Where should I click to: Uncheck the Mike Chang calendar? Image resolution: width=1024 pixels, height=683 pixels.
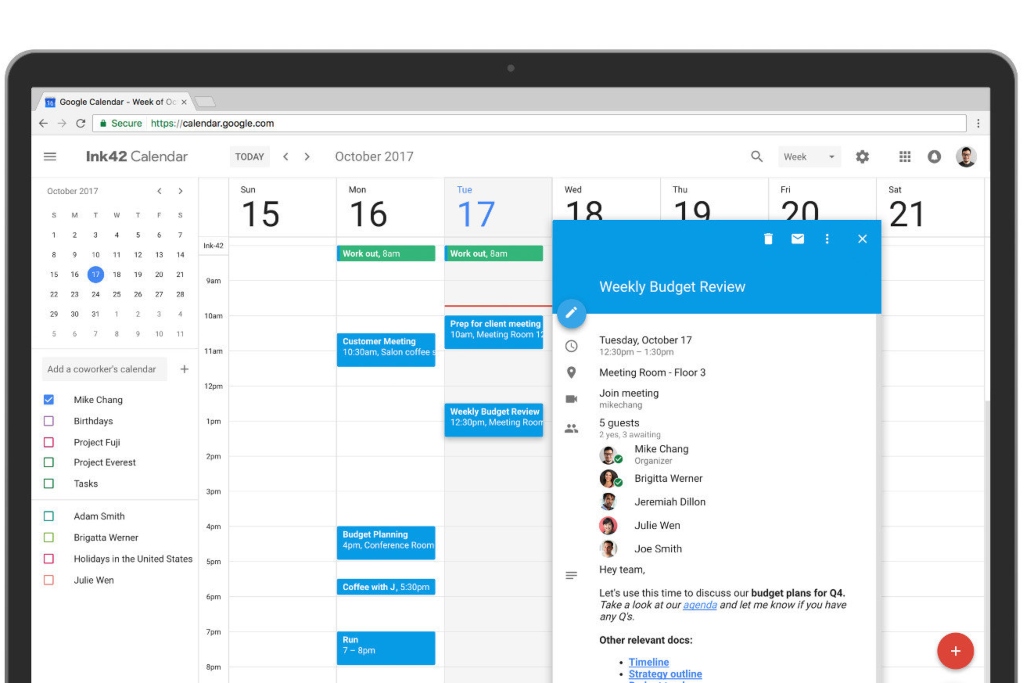[49, 400]
